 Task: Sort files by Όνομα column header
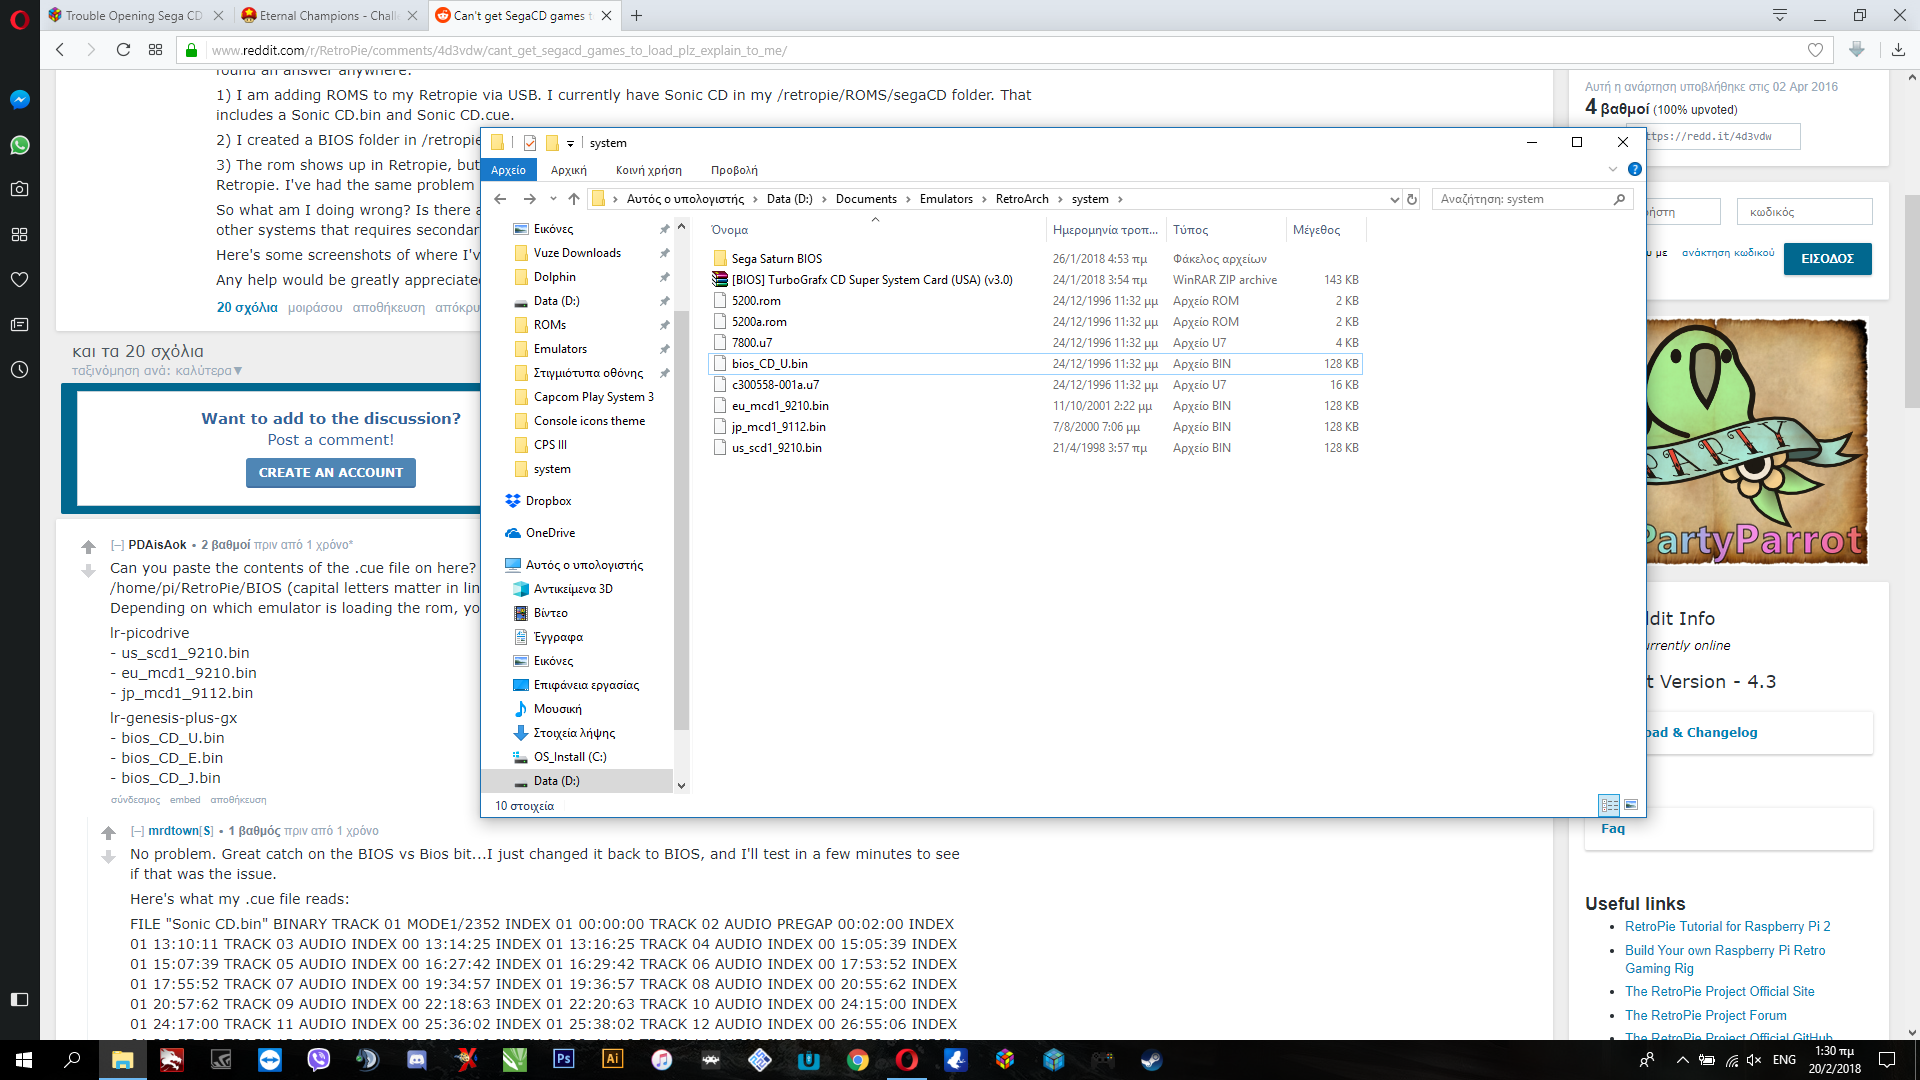coord(875,230)
